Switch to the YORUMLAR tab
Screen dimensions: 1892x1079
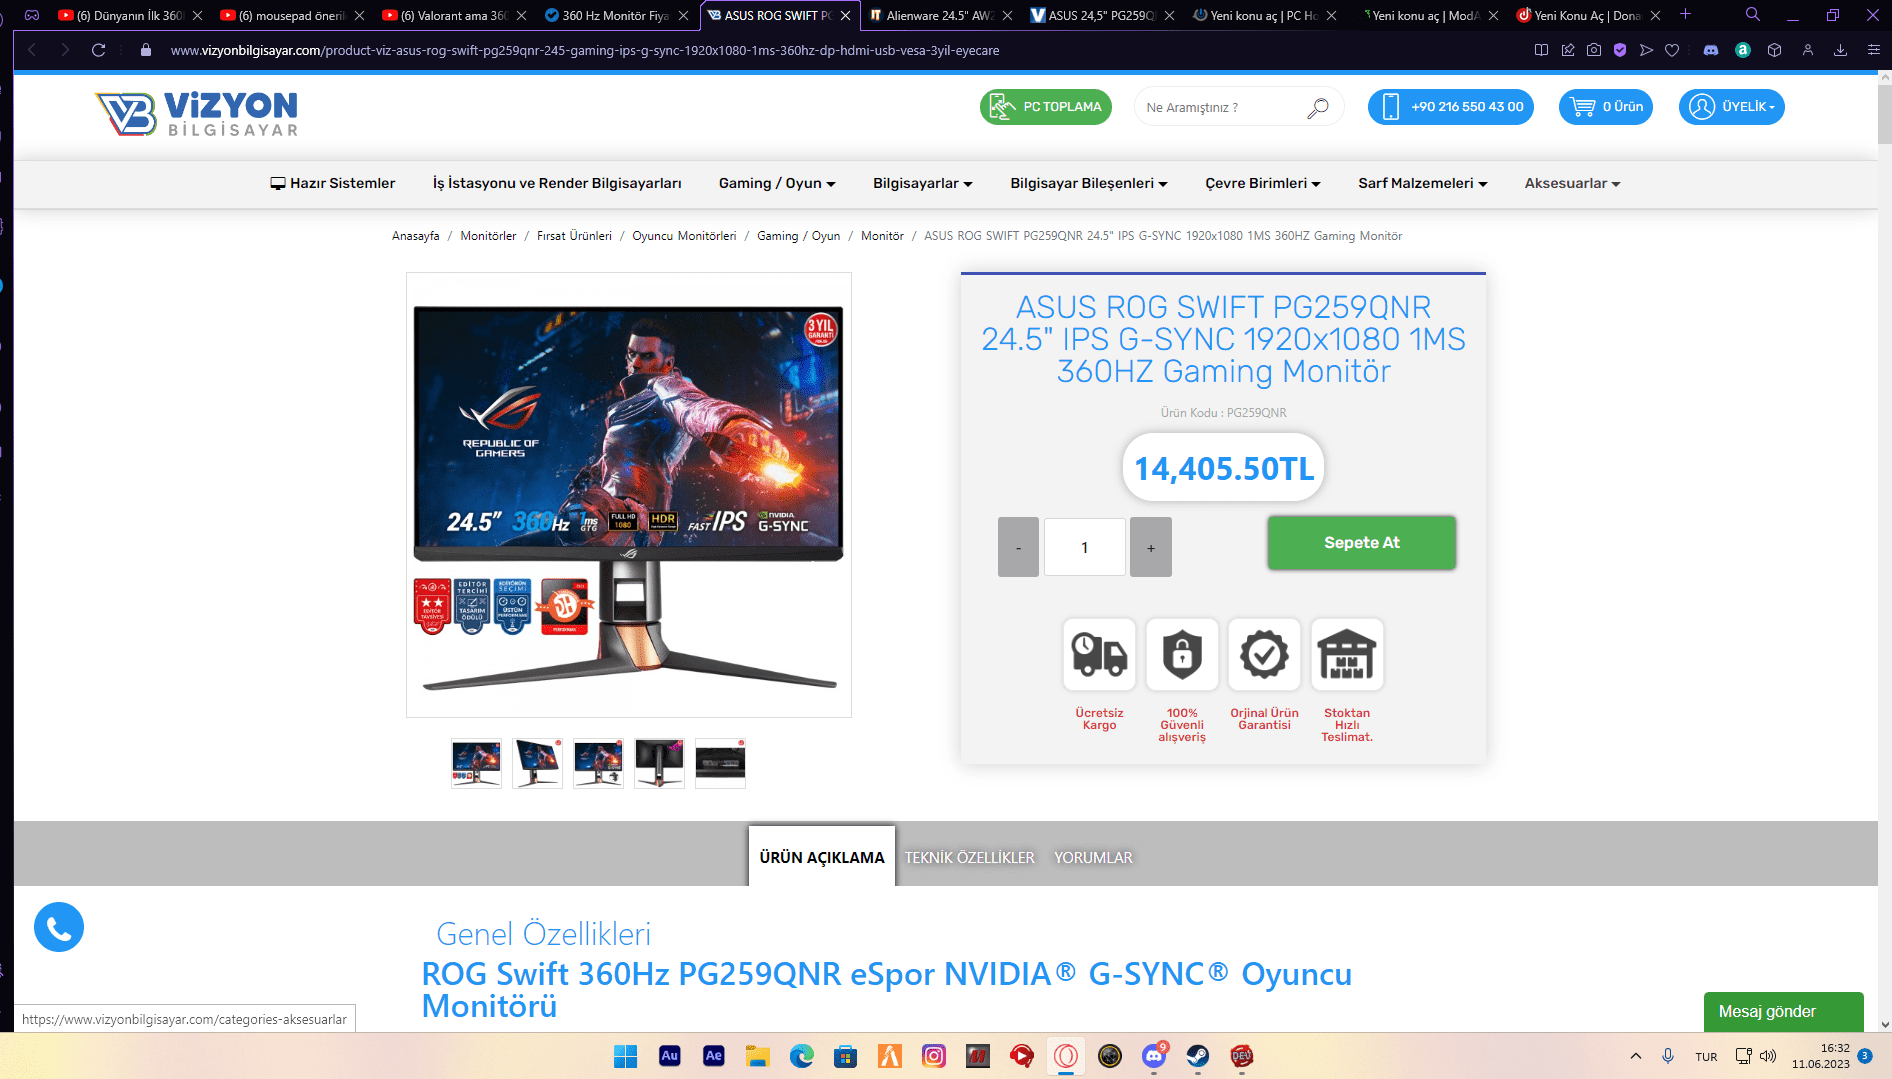pyautogui.click(x=1093, y=858)
